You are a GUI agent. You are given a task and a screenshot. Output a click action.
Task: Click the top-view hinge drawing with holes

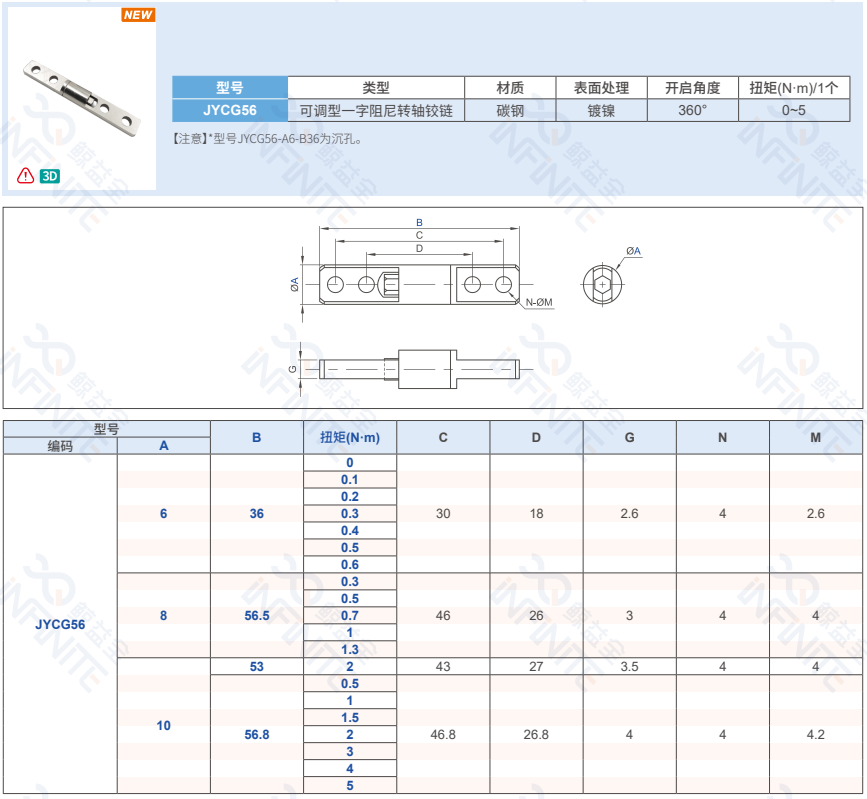click(419, 285)
